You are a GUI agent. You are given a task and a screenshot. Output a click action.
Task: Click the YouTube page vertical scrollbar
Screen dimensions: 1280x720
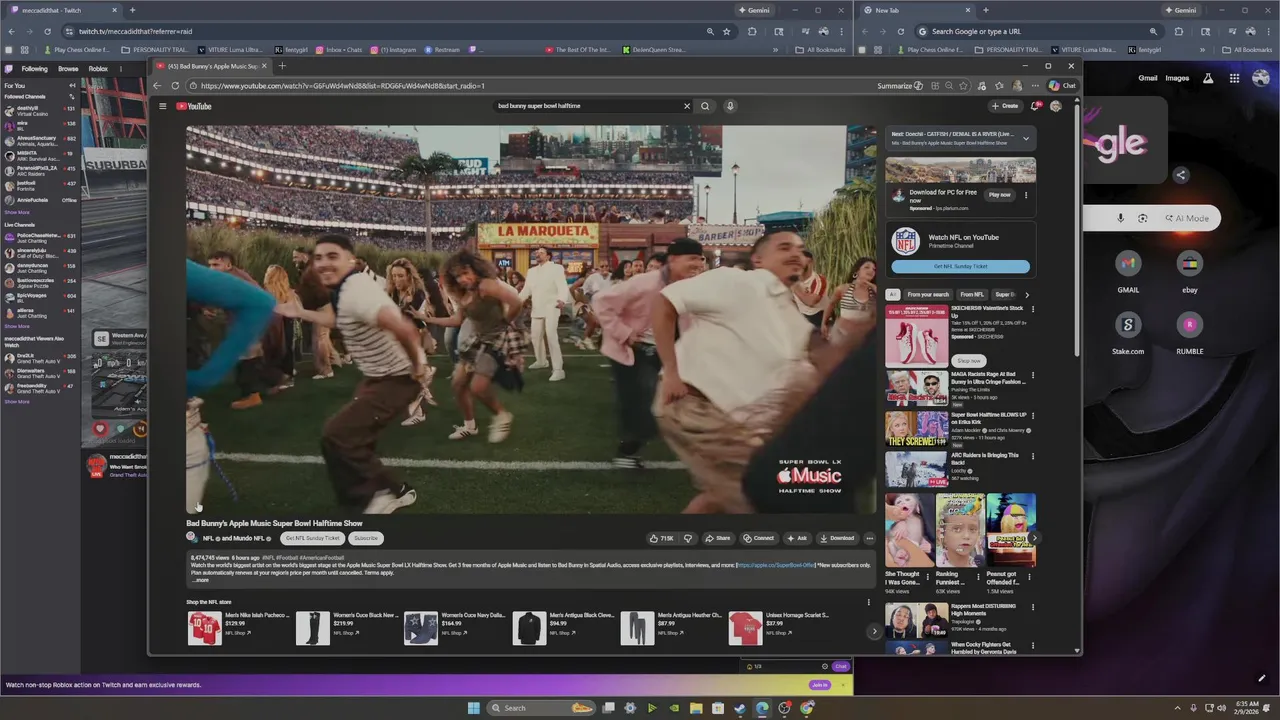click(1077, 228)
